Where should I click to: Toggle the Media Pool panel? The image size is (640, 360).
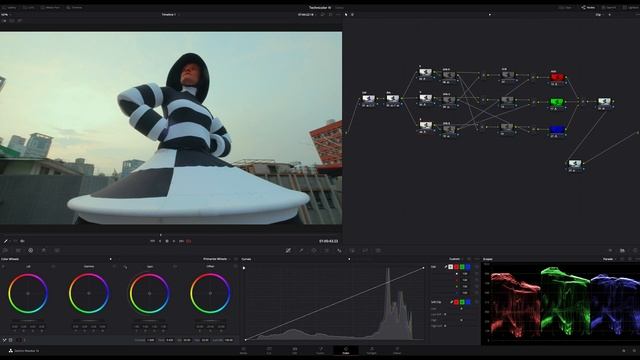tap(50, 7)
